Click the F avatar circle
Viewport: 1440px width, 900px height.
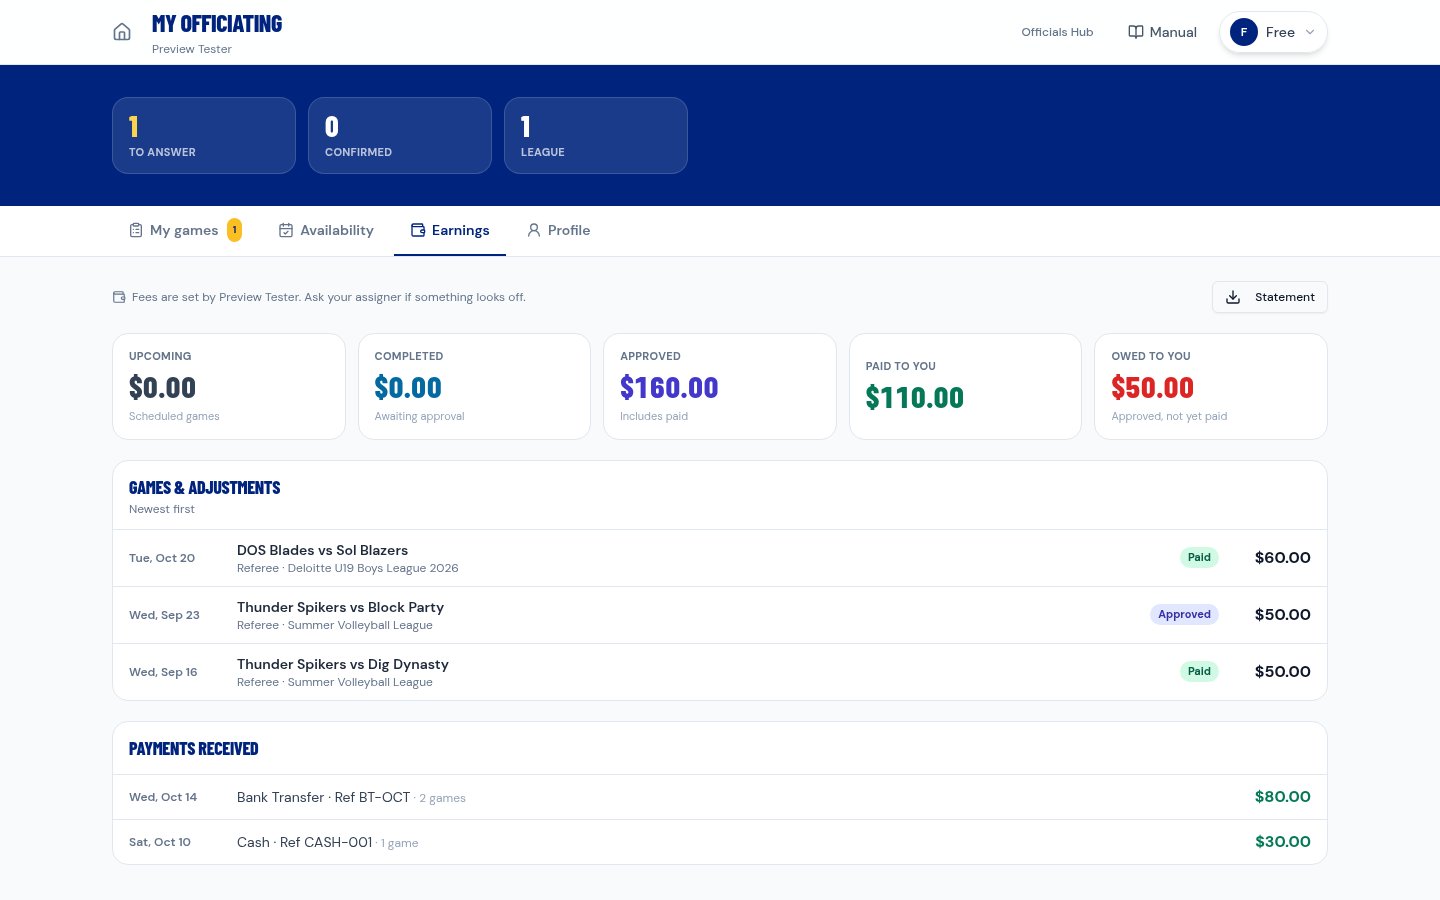(1244, 32)
